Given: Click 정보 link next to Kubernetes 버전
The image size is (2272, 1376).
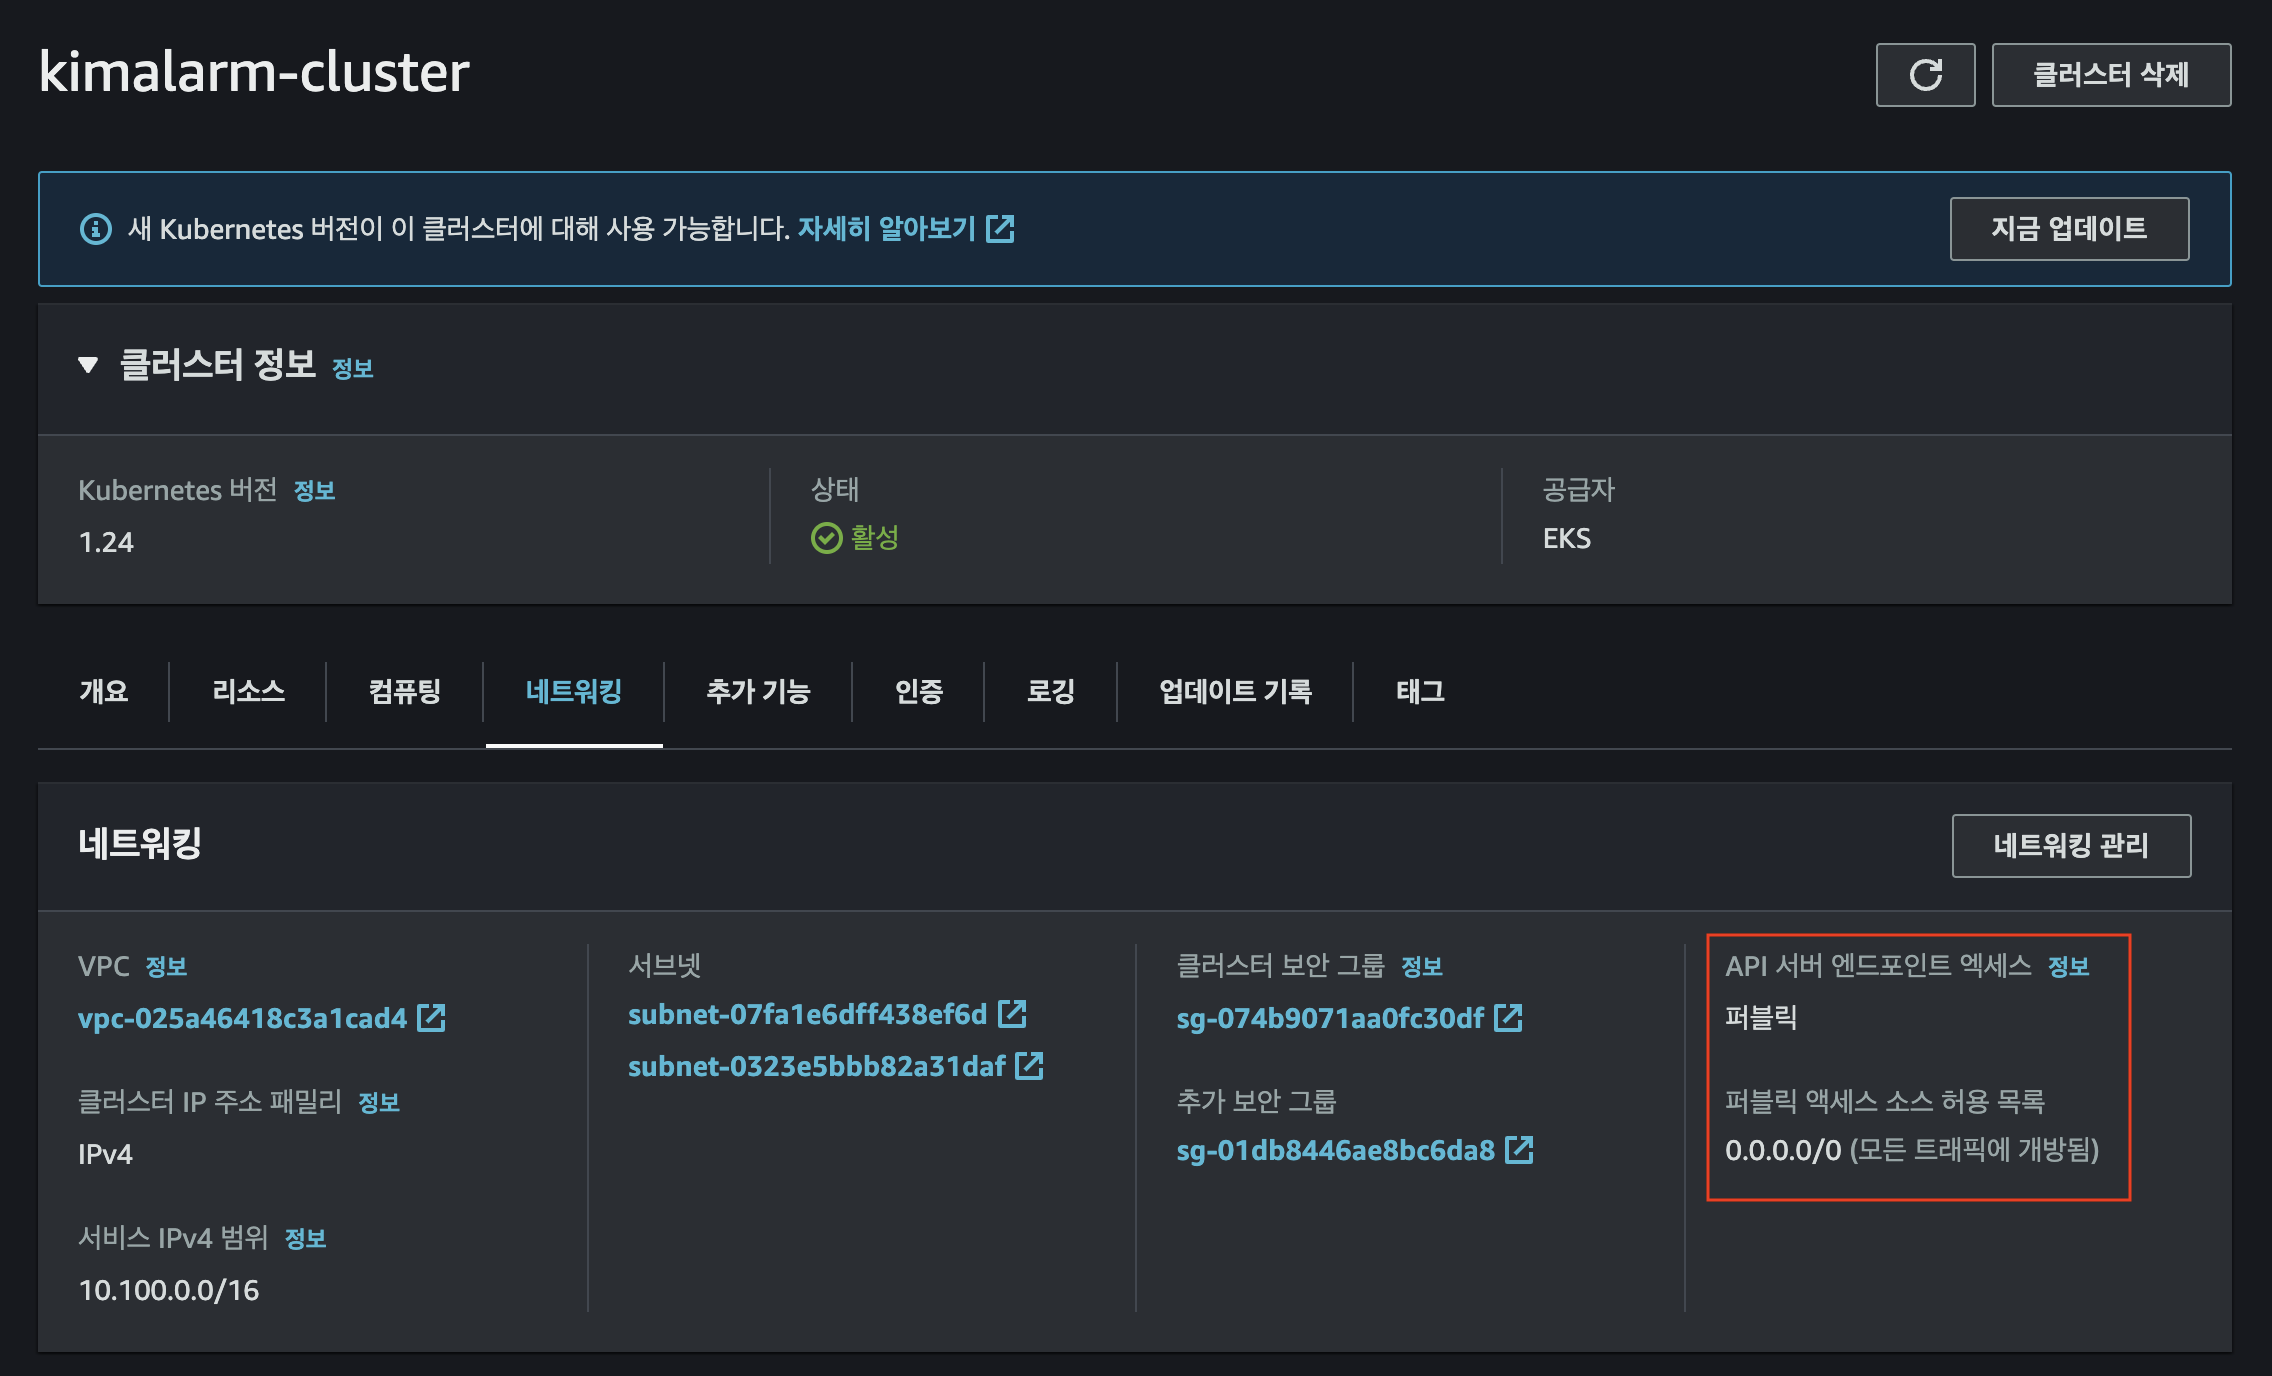Looking at the screenshot, I should tap(314, 491).
